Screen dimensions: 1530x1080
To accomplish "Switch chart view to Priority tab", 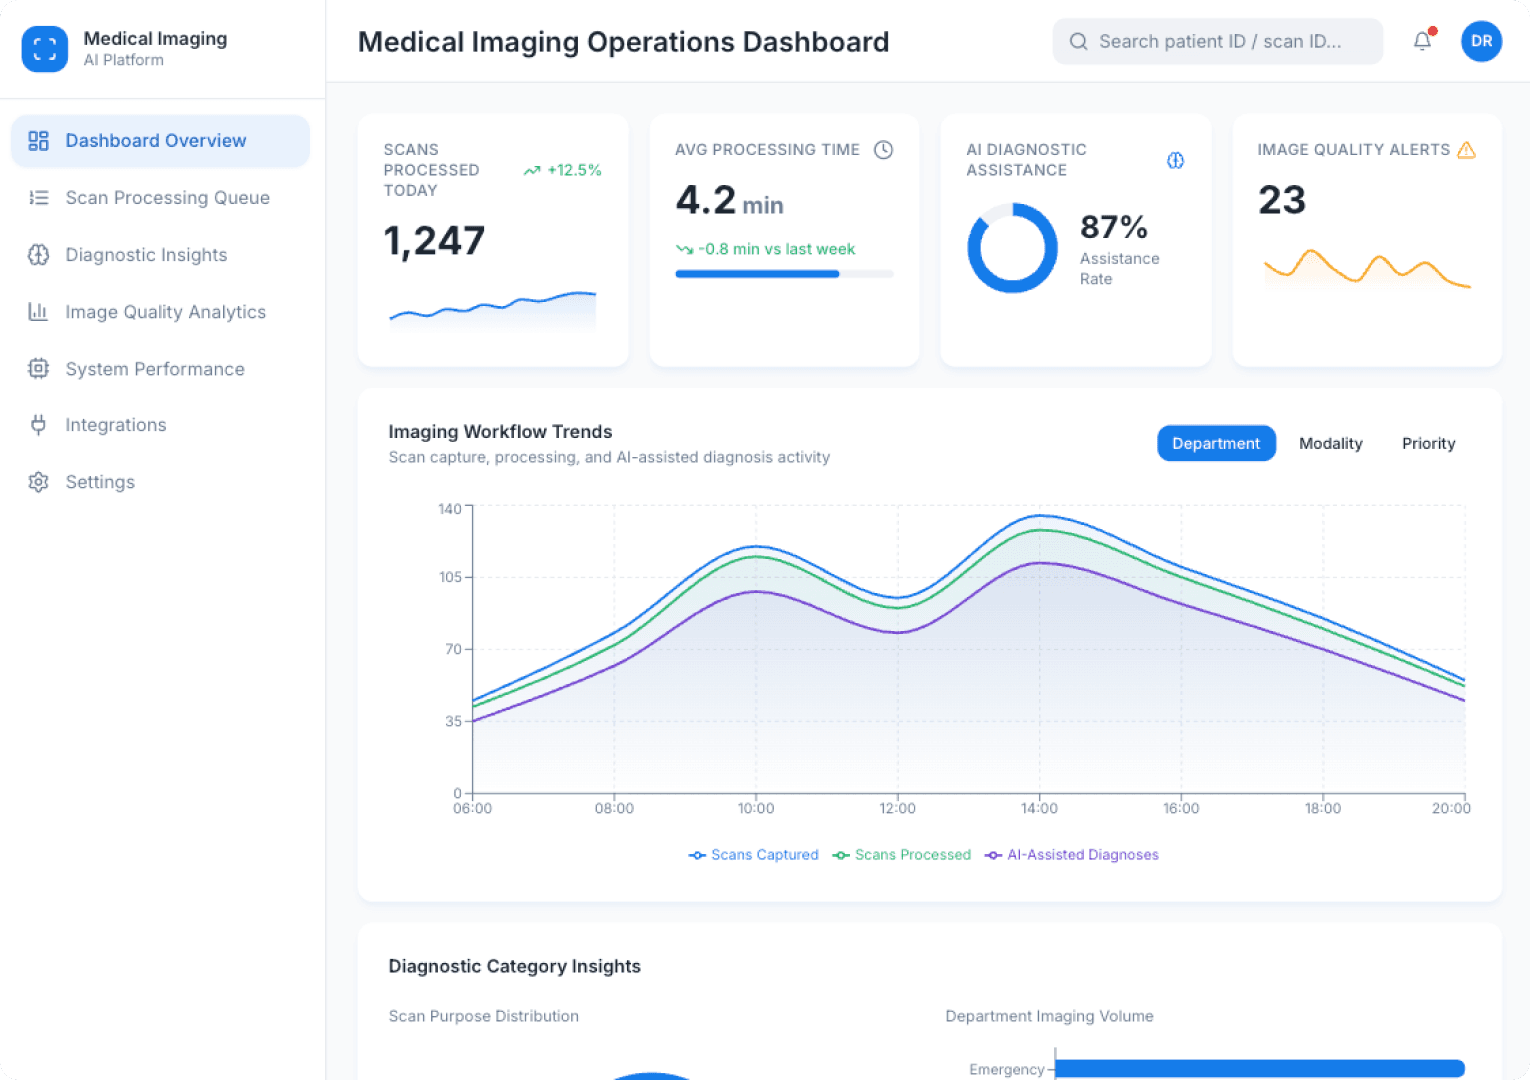I will click(x=1428, y=443).
